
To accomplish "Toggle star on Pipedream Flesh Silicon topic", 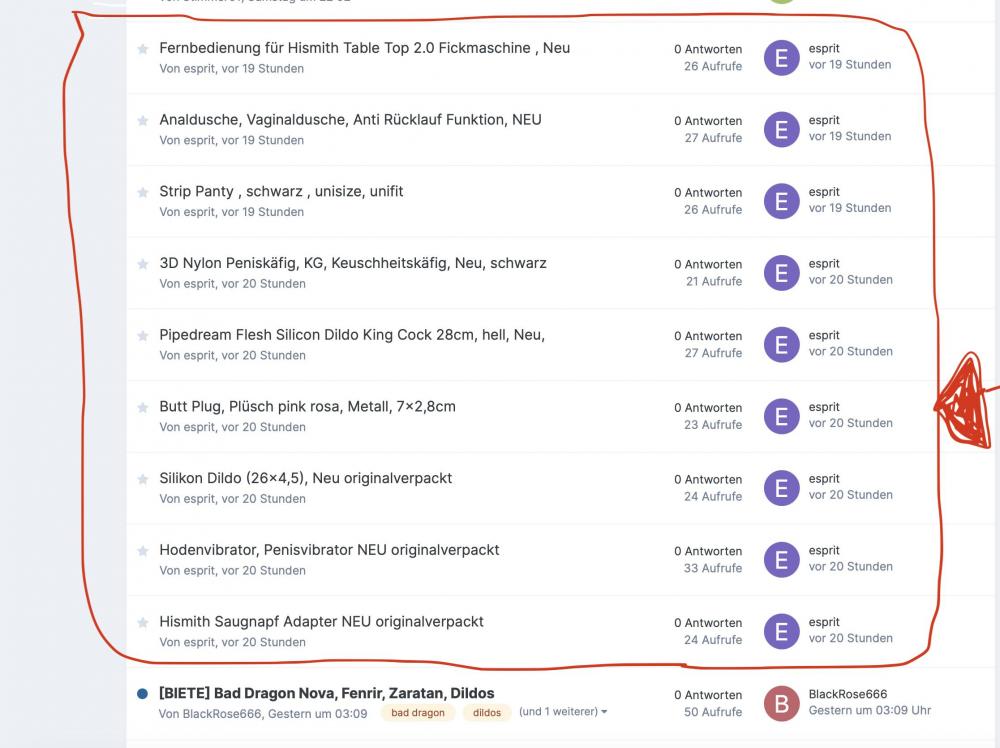I will (x=143, y=336).
